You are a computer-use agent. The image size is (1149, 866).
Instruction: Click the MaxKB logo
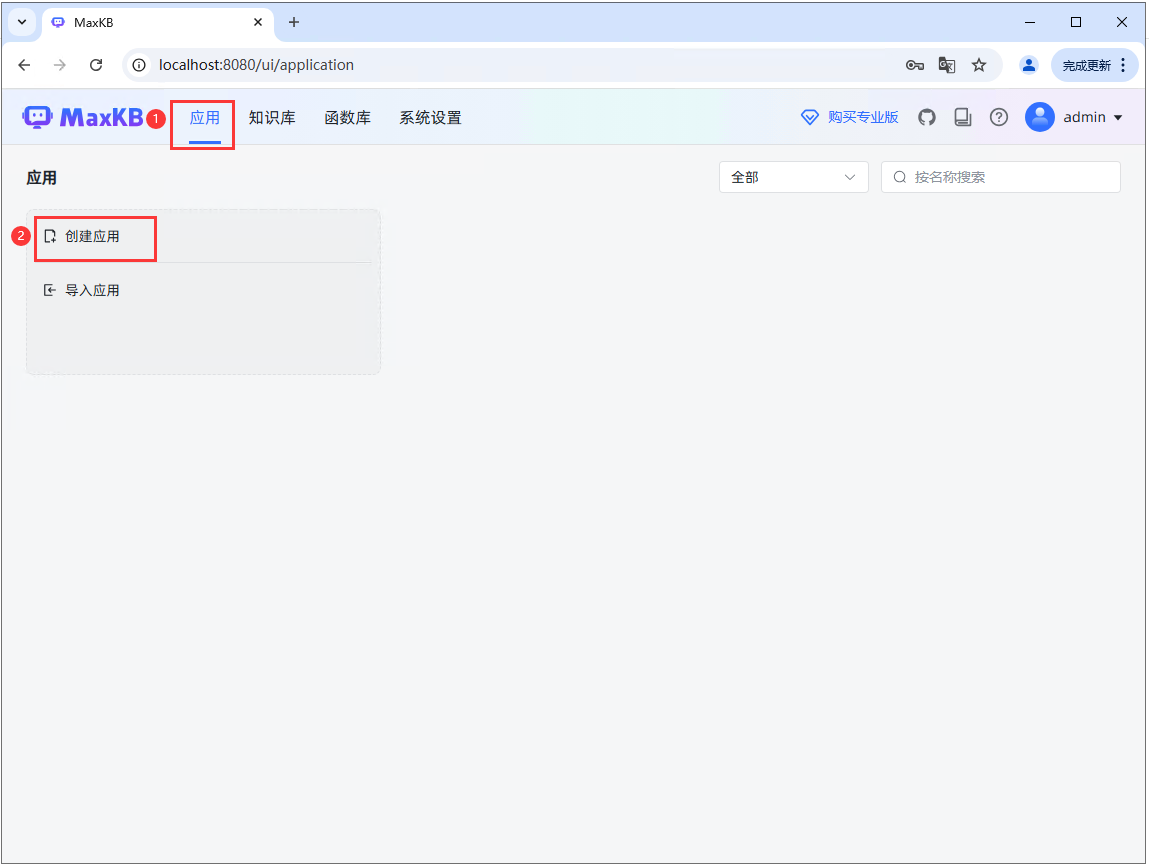click(x=83, y=117)
